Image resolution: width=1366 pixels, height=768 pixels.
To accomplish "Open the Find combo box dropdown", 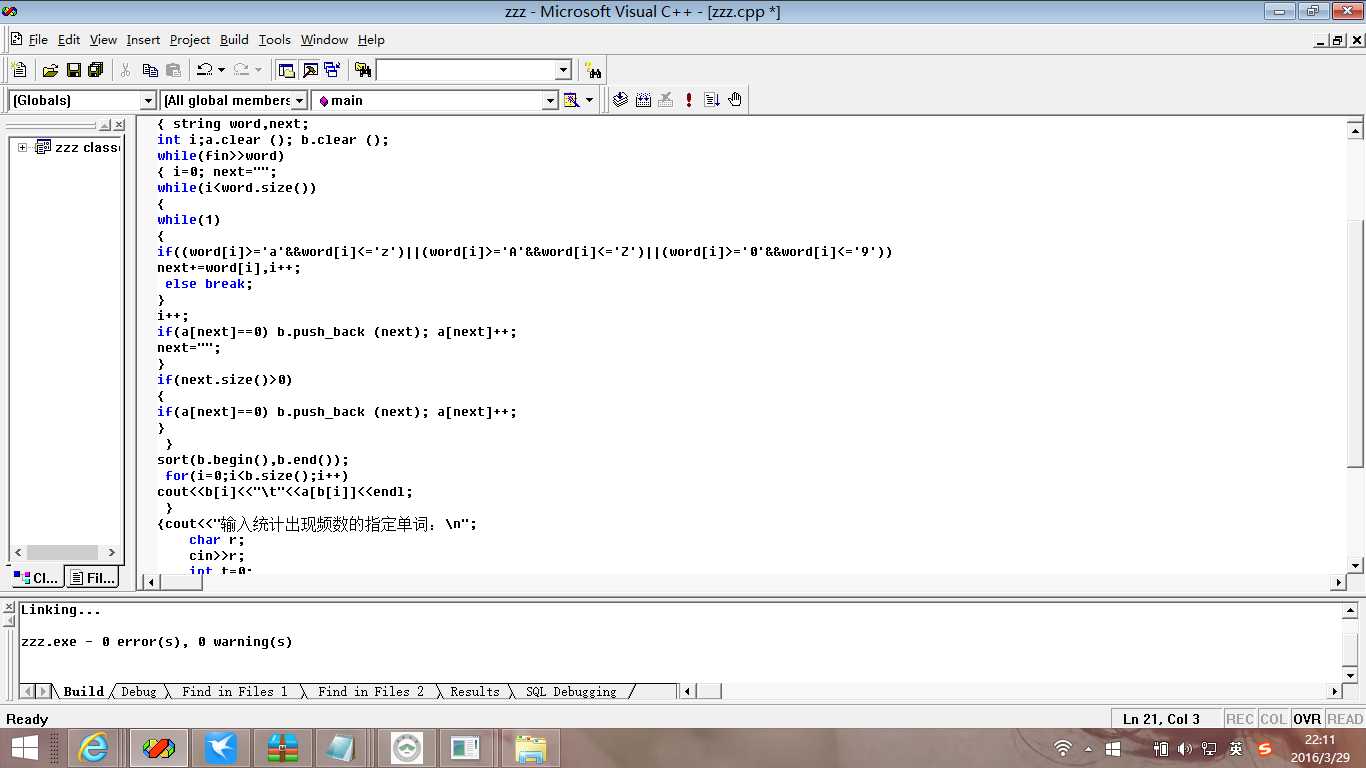I will pos(563,70).
